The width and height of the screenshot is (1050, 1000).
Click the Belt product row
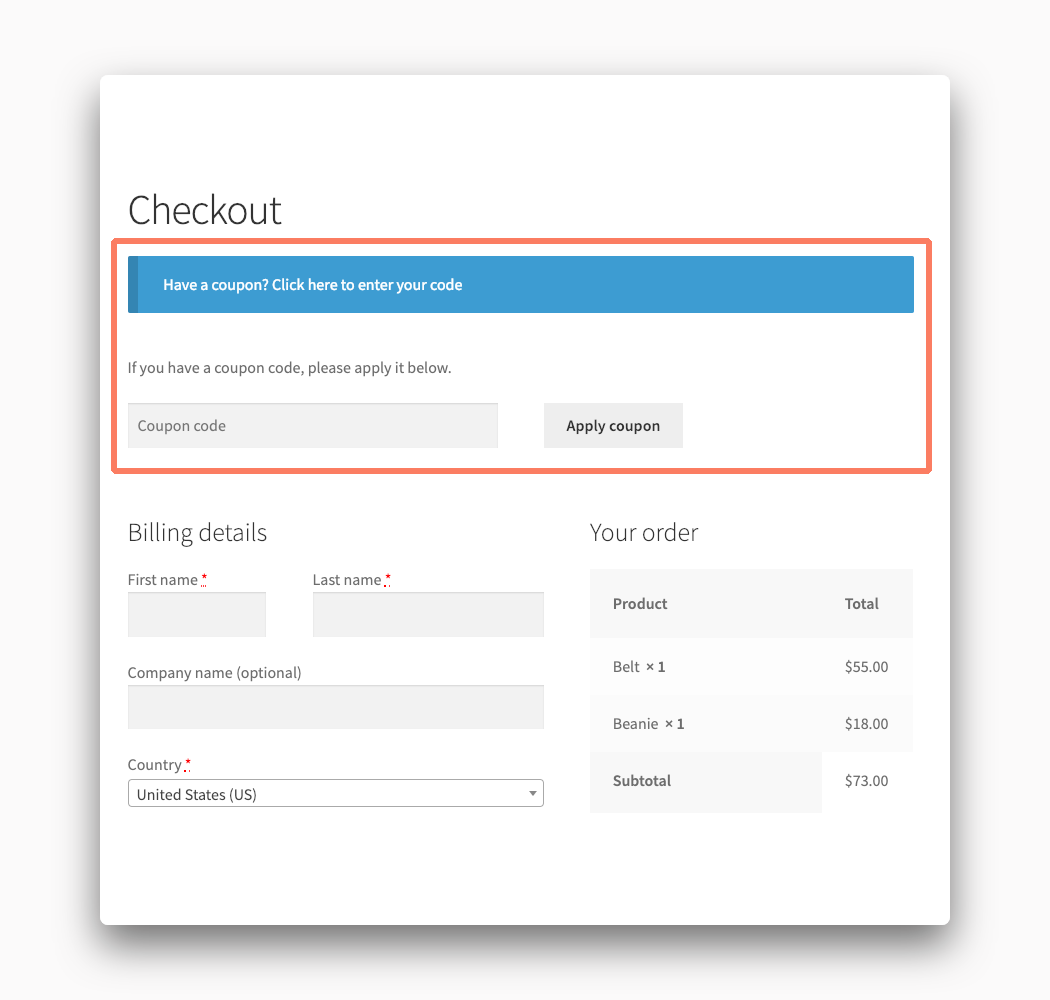click(x=640, y=666)
